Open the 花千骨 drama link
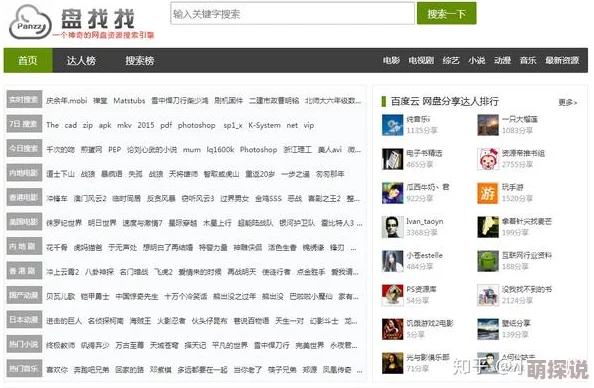This screenshot has height=388, width=594. coord(56,248)
